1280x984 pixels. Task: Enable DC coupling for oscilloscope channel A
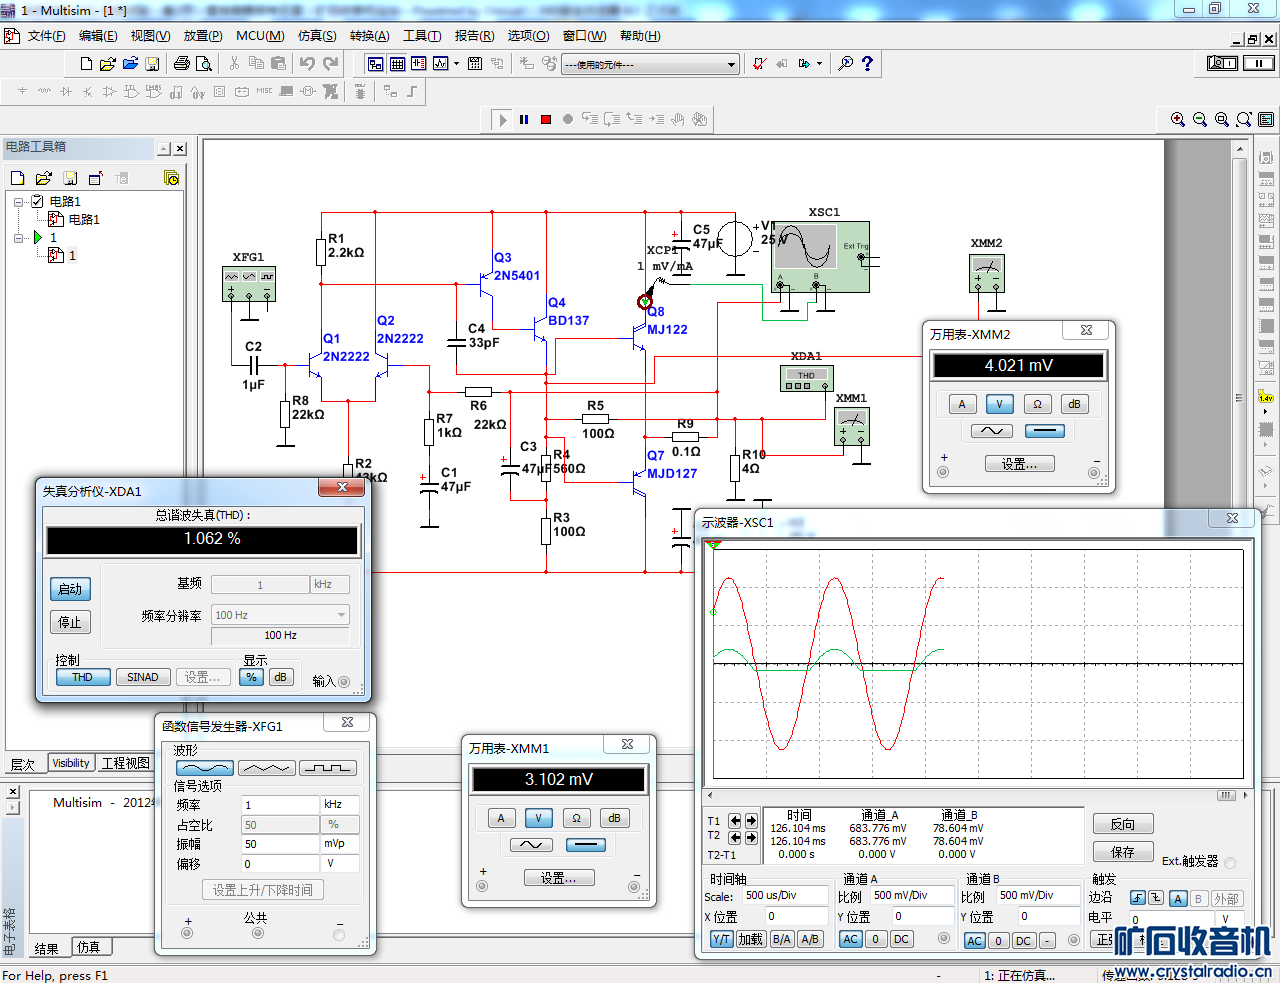point(901,939)
